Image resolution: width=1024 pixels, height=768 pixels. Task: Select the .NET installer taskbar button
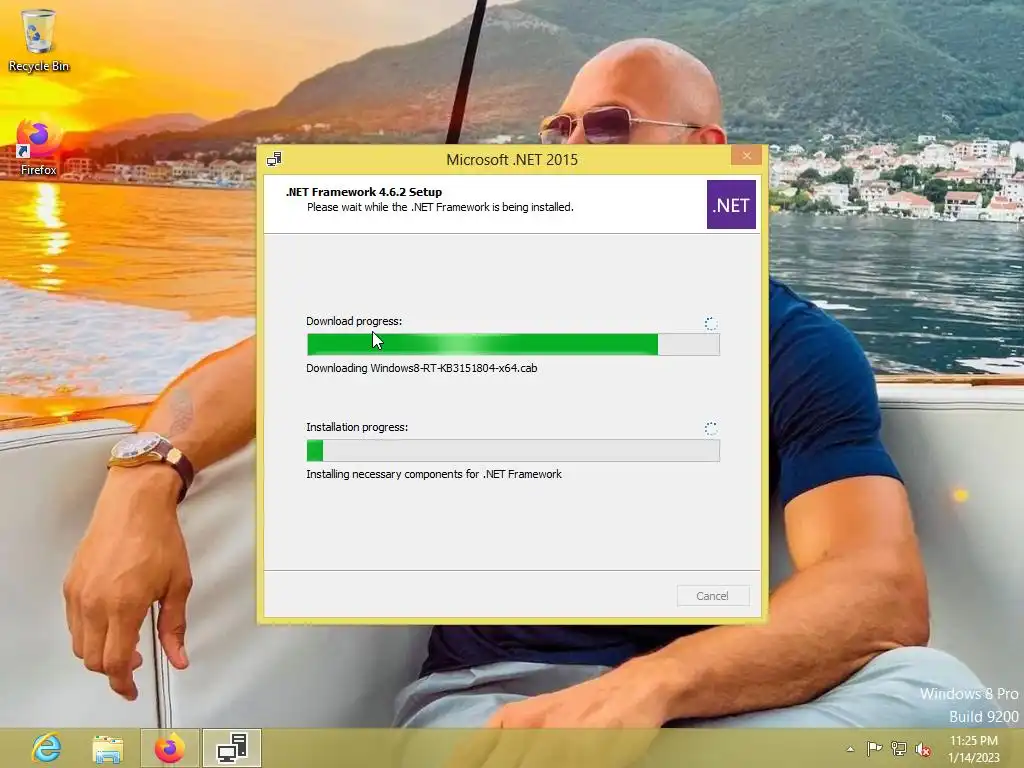click(x=232, y=748)
